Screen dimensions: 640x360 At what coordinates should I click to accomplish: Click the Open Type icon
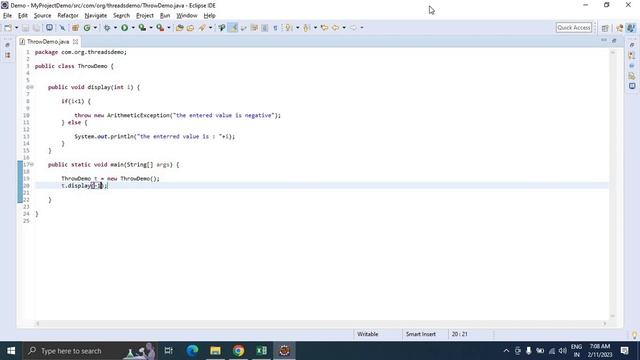click(x=179, y=28)
